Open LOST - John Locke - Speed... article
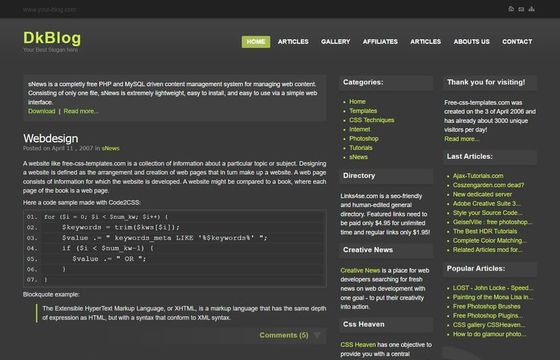560x360 pixels. pyautogui.click(x=493, y=288)
